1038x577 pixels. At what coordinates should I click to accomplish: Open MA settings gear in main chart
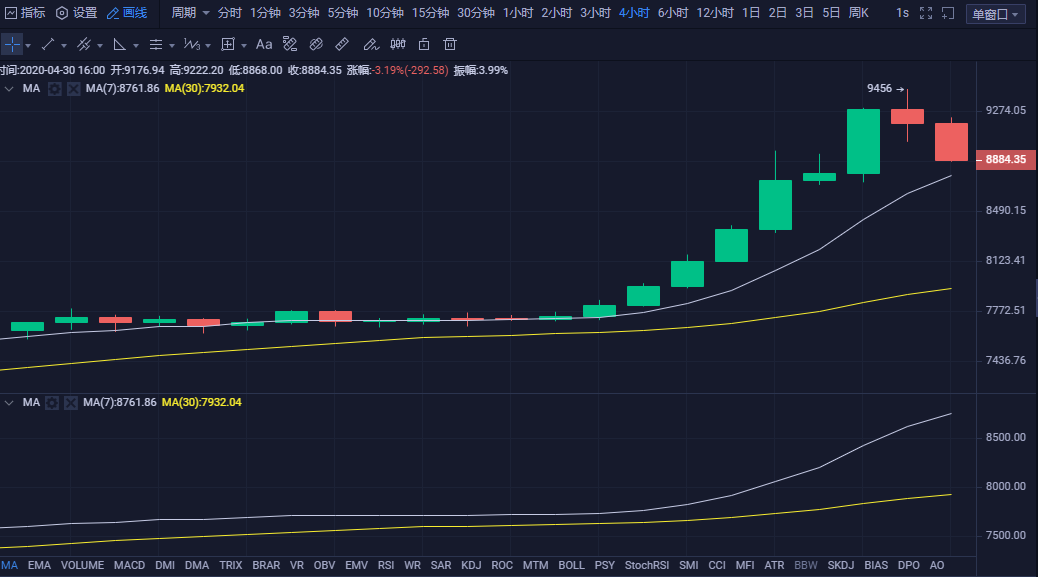click(x=55, y=89)
